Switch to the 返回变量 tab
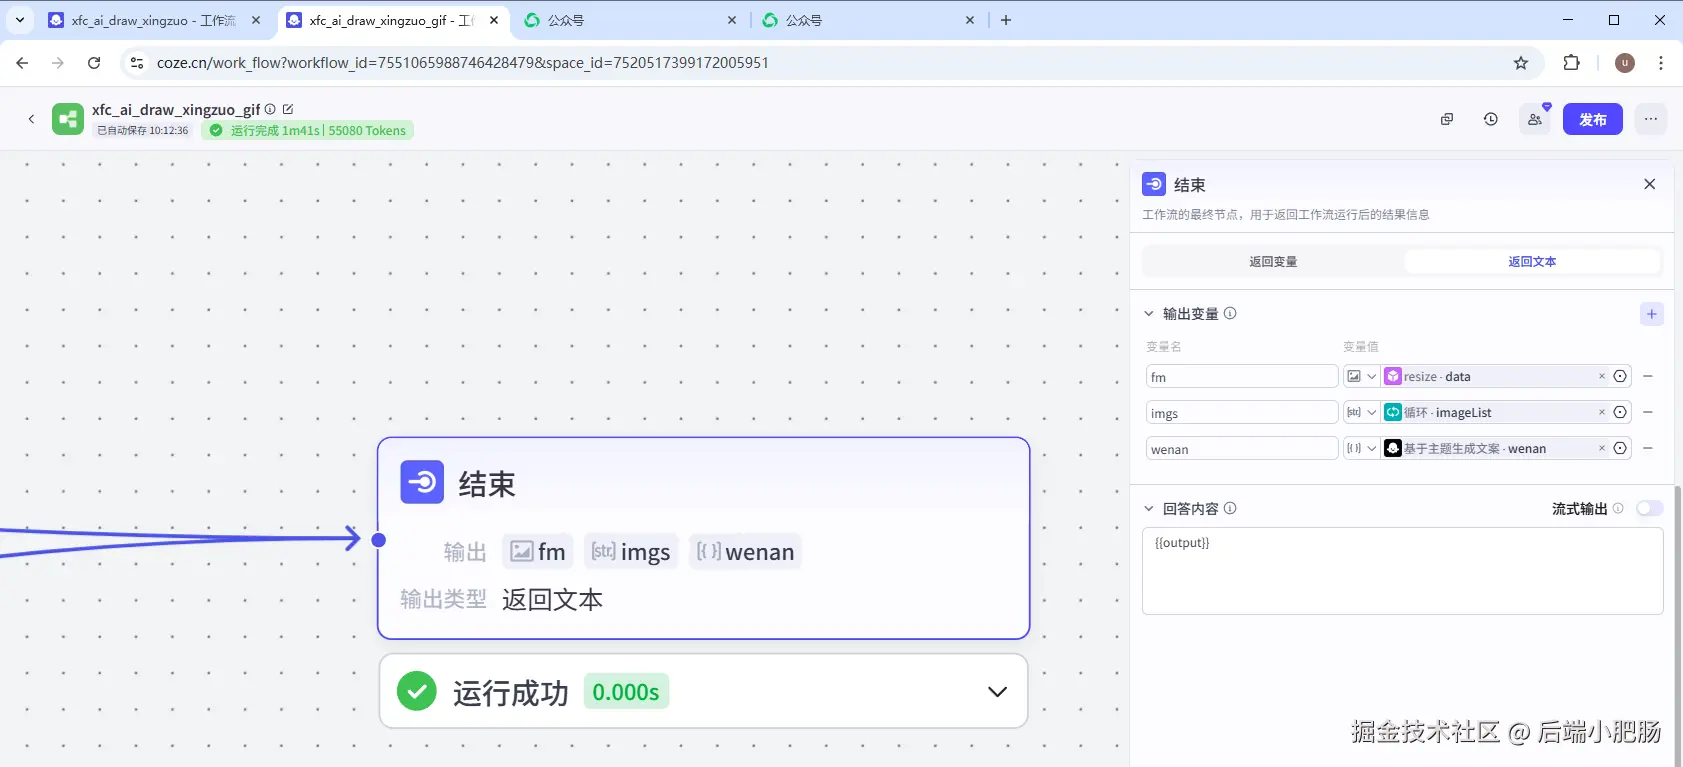Viewport: 1683px width, 767px height. (1273, 262)
